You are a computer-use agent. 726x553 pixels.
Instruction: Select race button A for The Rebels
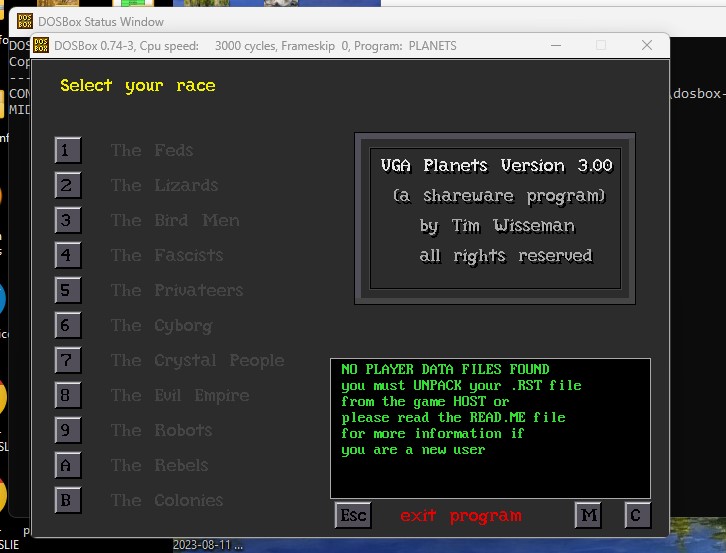point(68,465)
